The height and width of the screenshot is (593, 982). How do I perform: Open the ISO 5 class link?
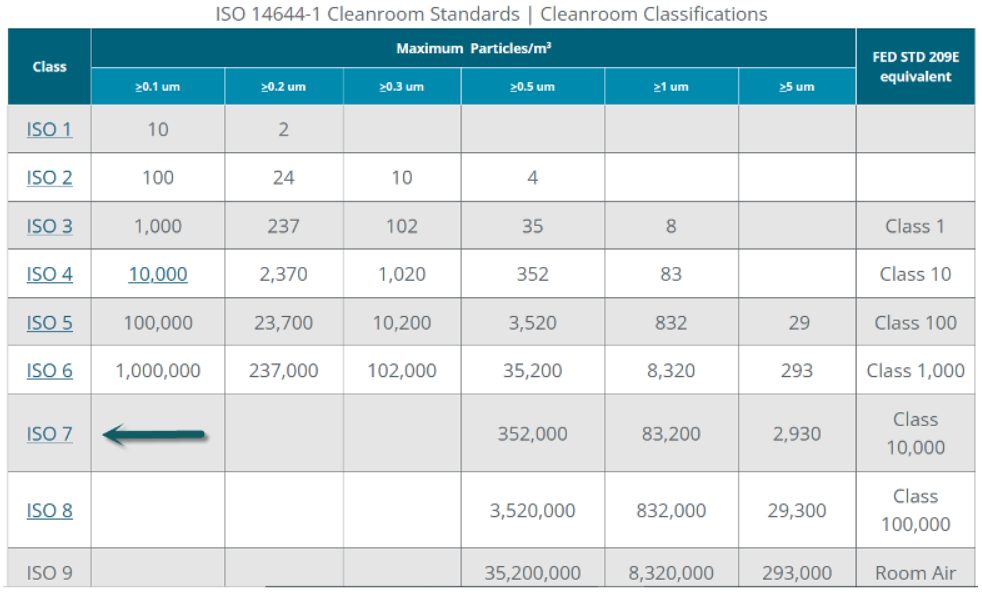pyautogui.click(x=49, y=323)
